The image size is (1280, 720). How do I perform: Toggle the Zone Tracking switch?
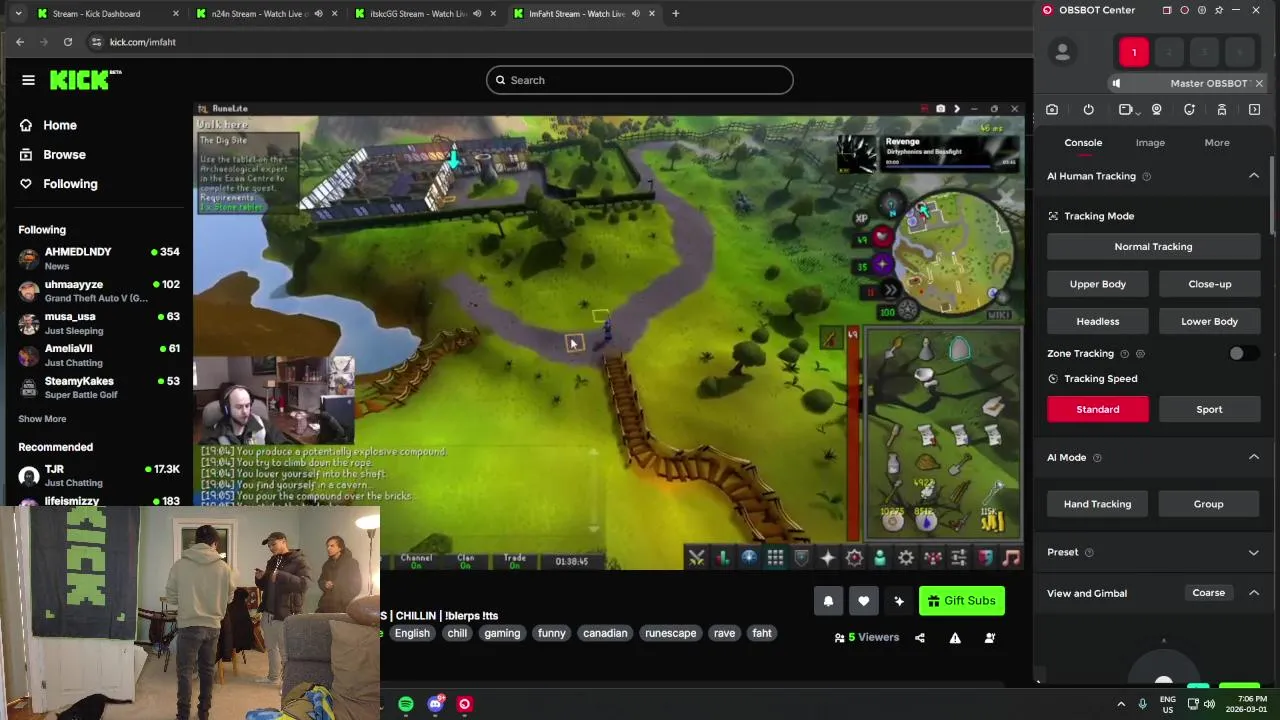(1243, 353)
